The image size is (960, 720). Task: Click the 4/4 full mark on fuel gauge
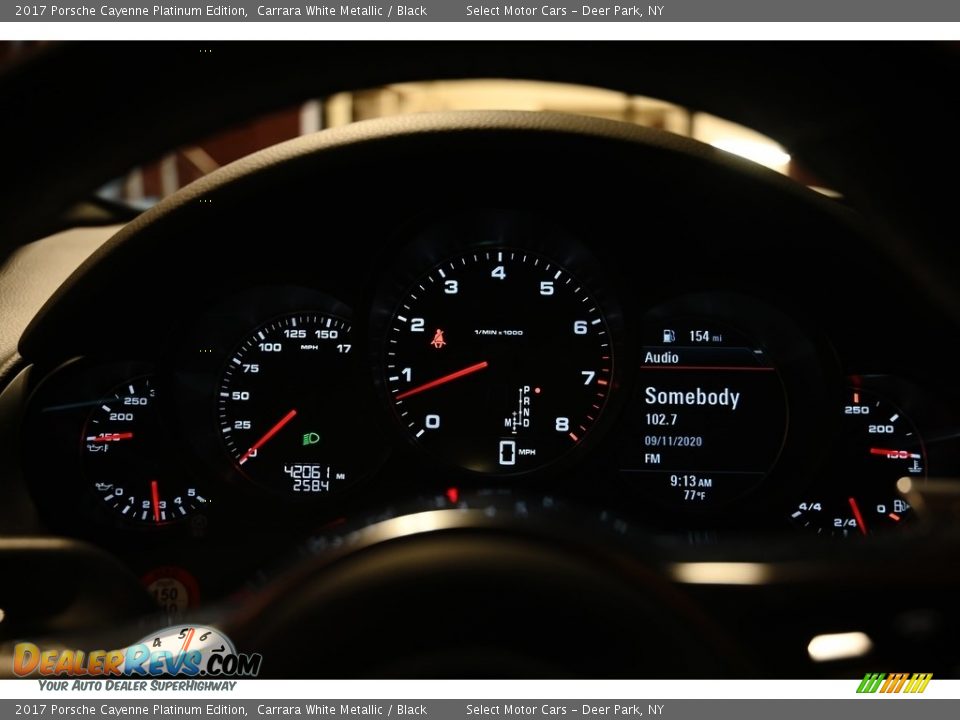810,506
